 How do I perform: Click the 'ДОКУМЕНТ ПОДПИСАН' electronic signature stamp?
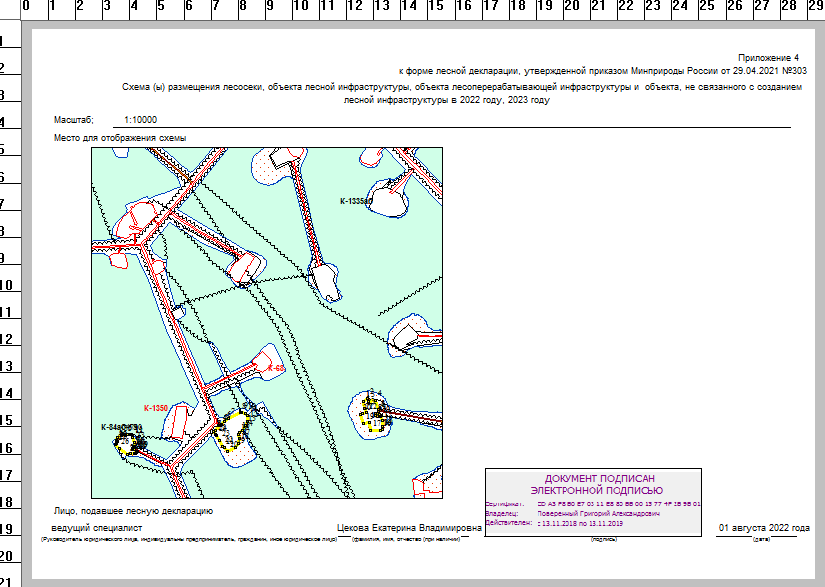pyautogui.click(x=593, y=484)
